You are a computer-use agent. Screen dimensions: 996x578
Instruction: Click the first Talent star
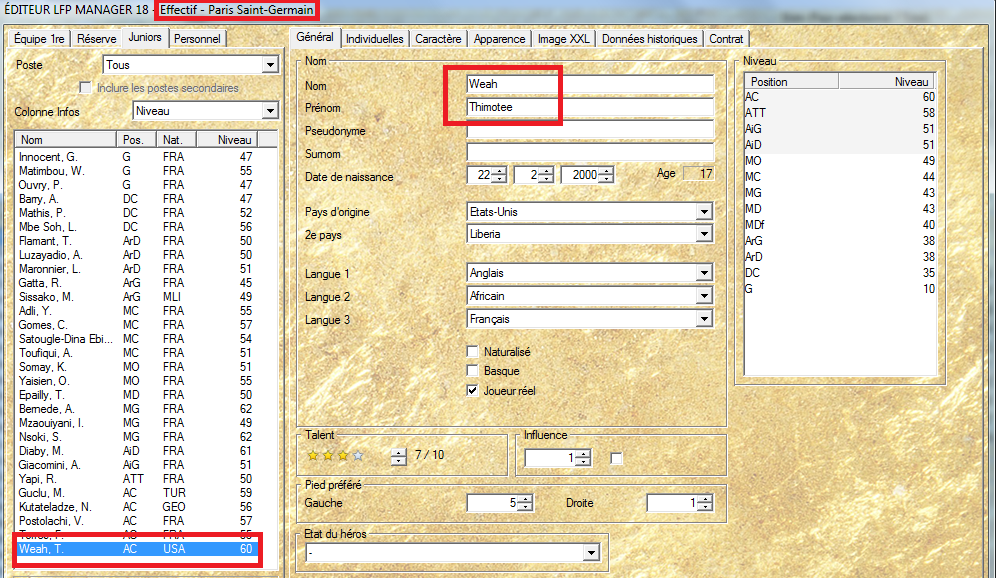tap(313, 455)
